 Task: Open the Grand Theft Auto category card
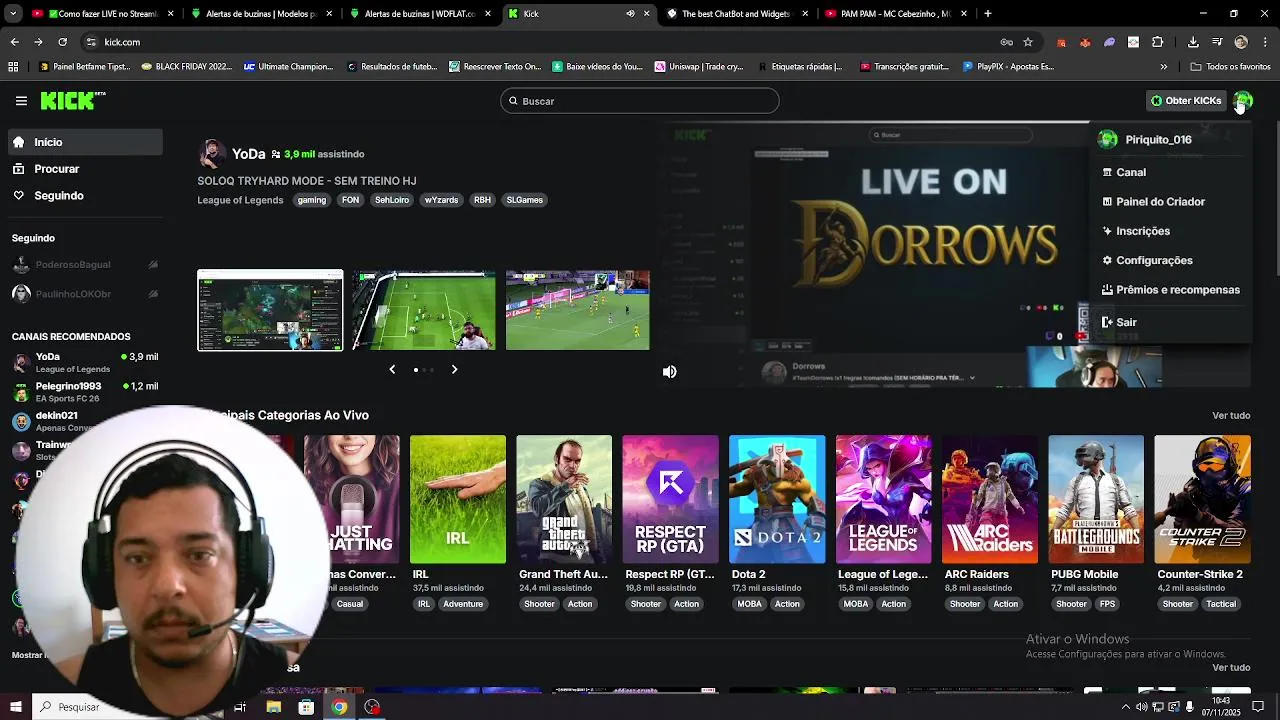coord(564,499)
